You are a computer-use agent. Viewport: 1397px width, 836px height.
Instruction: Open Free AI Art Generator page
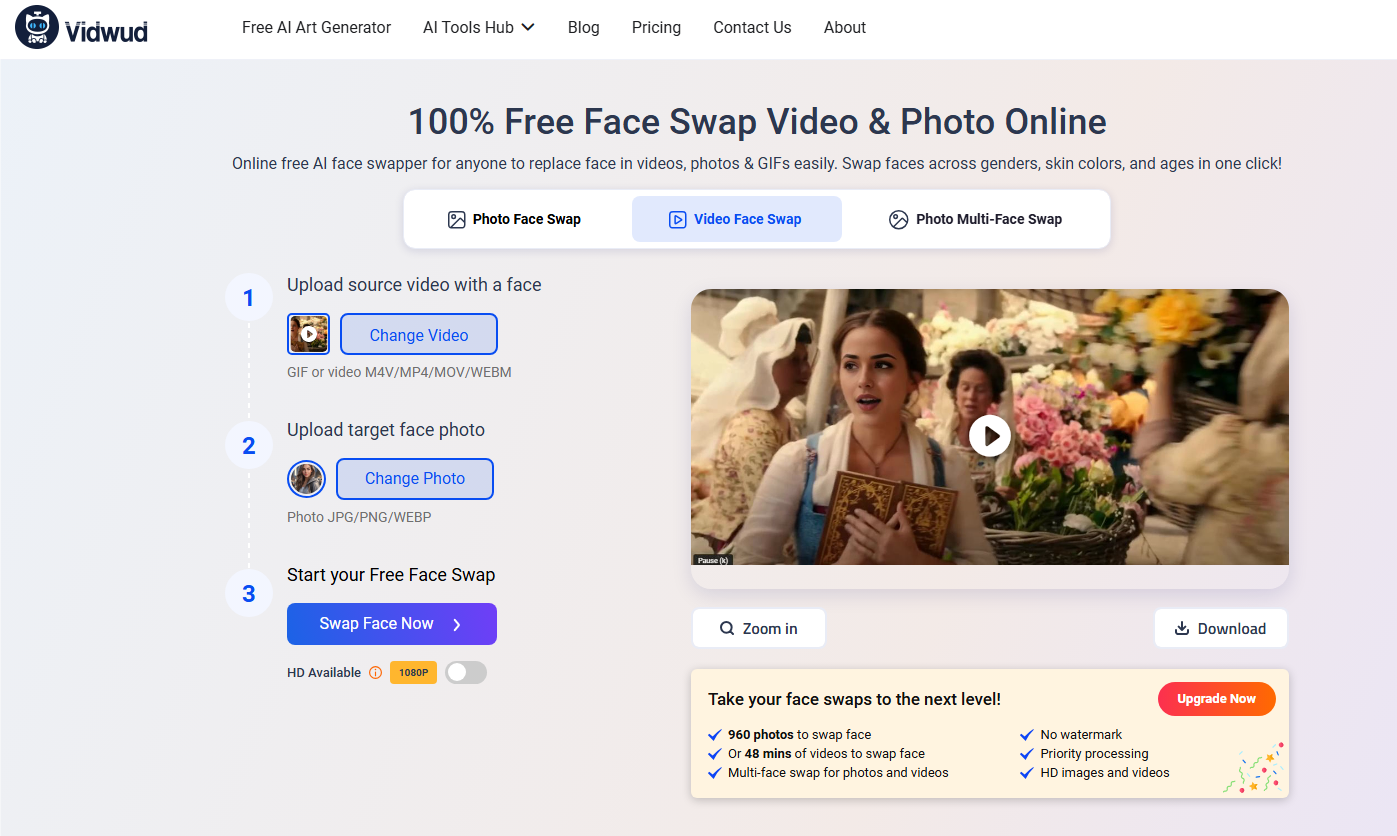click(x=316, y=28)
